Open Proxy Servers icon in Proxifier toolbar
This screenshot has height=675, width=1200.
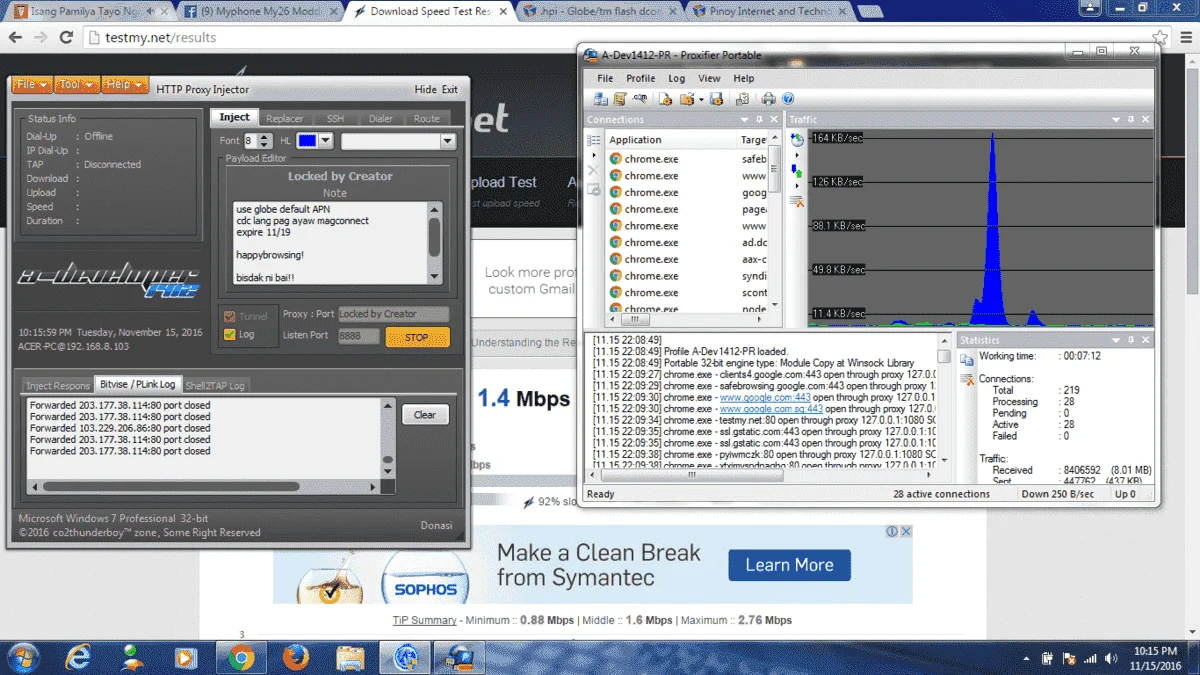pyautogui.click(x=601, y=99)
